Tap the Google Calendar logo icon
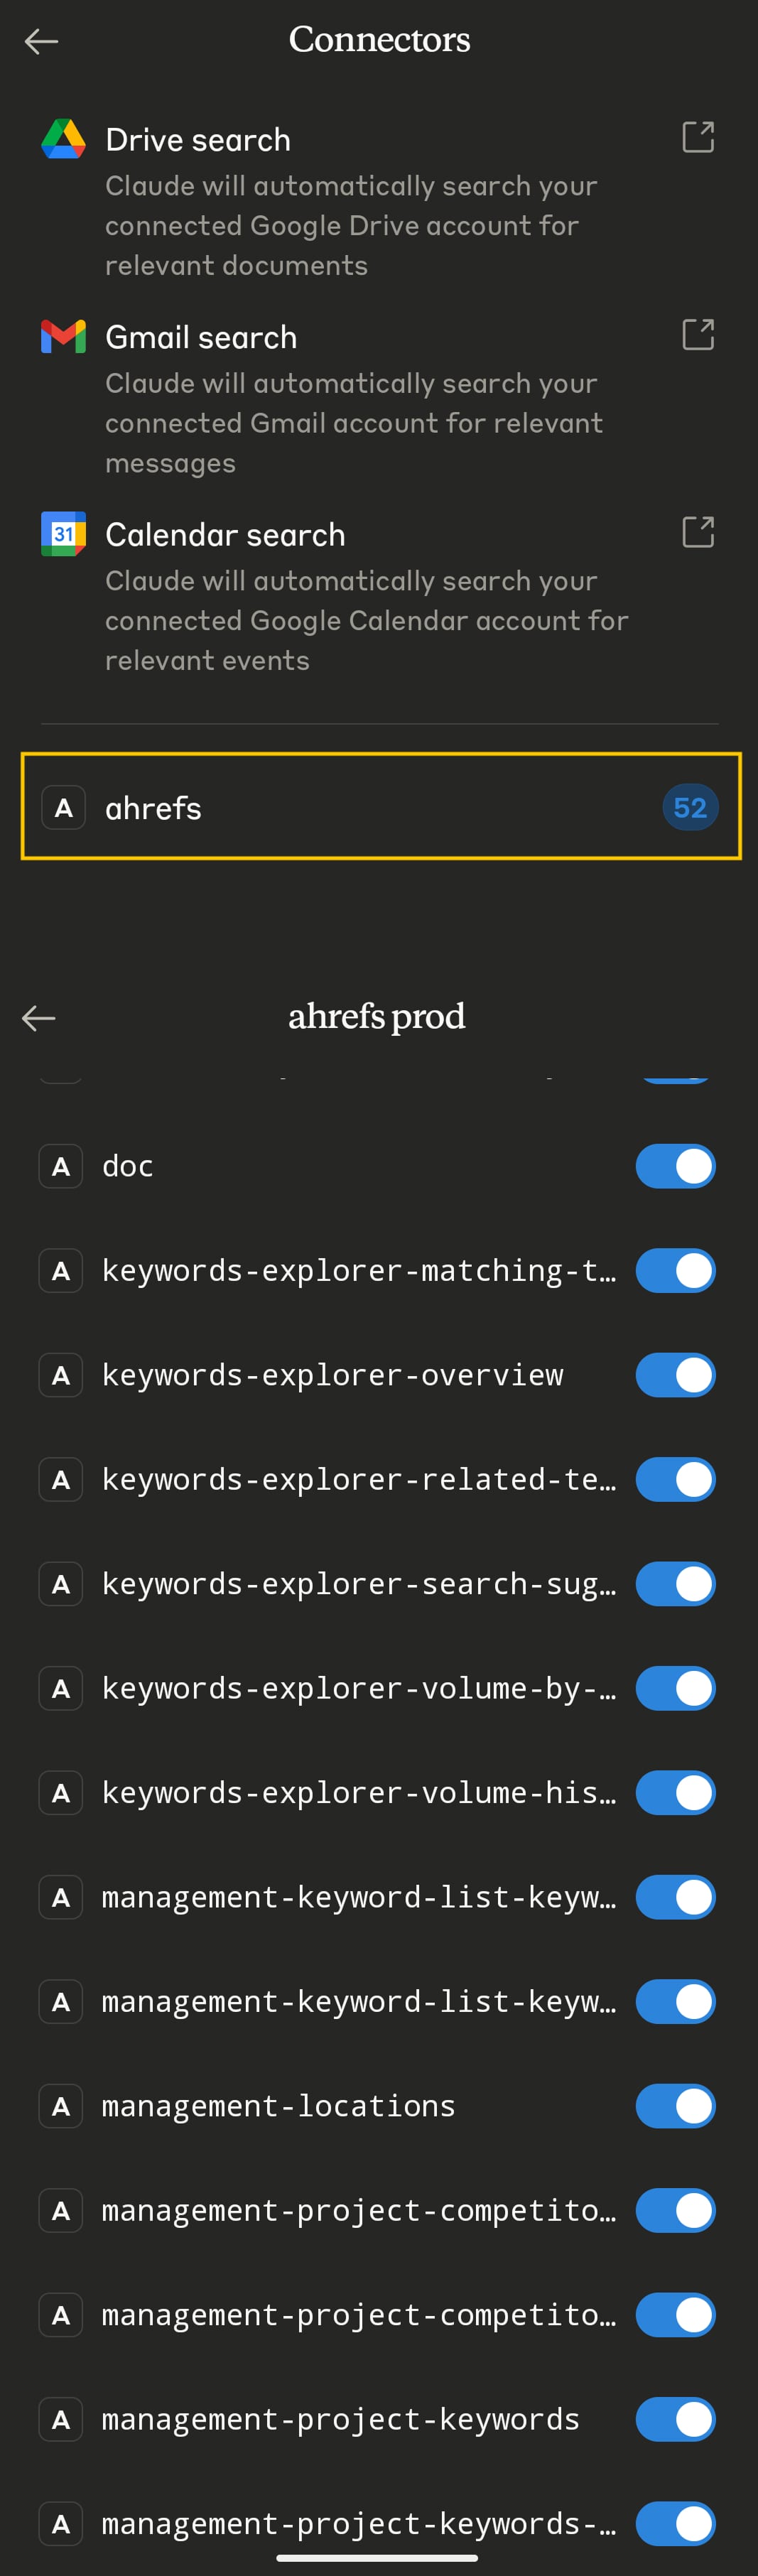 click(63, 534)
